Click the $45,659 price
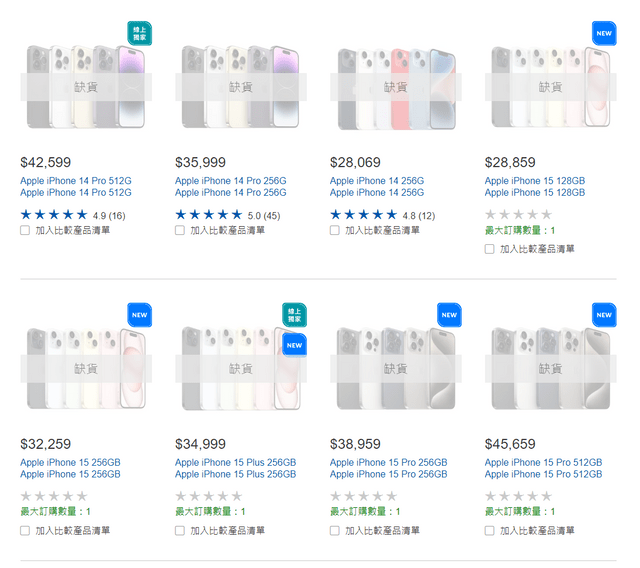The image size is (640, 568). 510,444
